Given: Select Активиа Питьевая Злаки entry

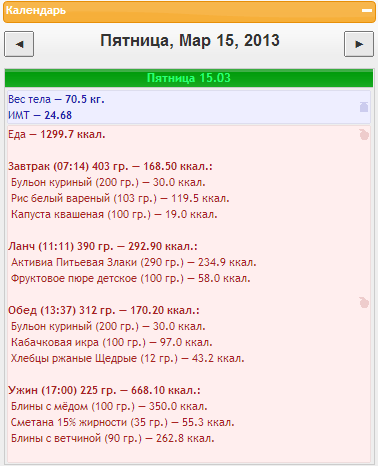Looking at the screenshot, I should point(134,262).
